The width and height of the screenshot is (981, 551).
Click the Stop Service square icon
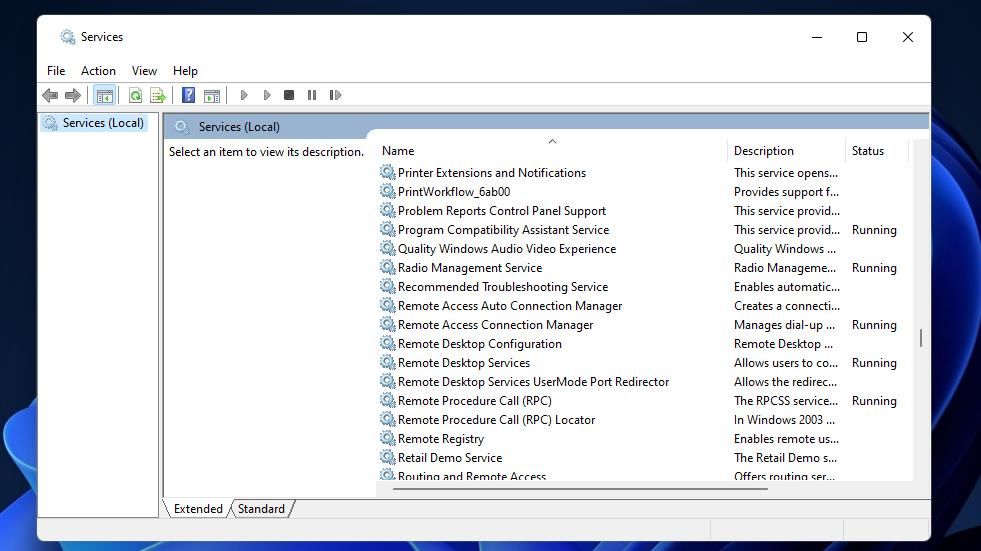(x=289, y=95)
